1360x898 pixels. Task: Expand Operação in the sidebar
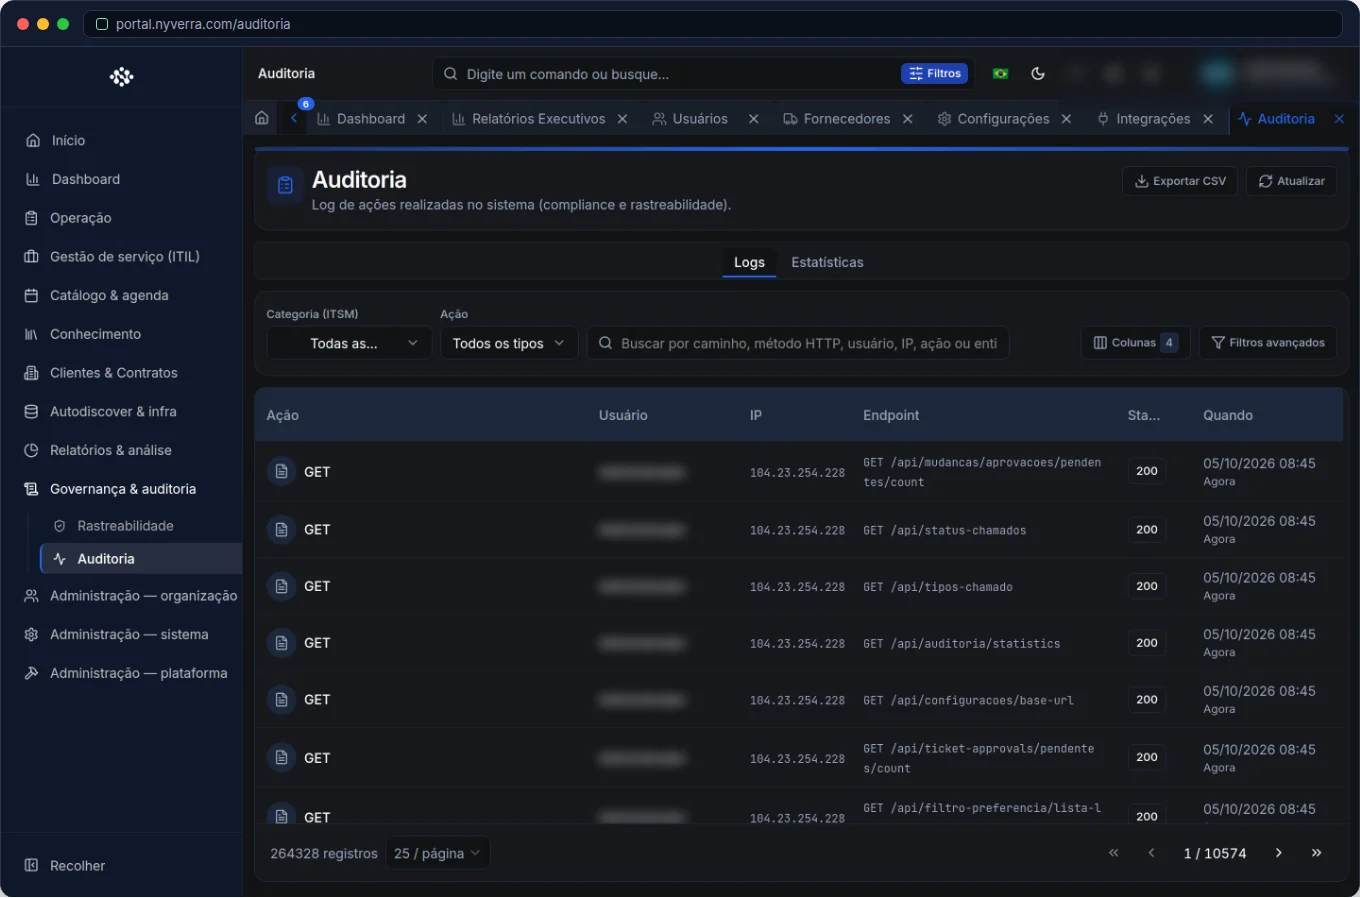[x=121, y=218]
